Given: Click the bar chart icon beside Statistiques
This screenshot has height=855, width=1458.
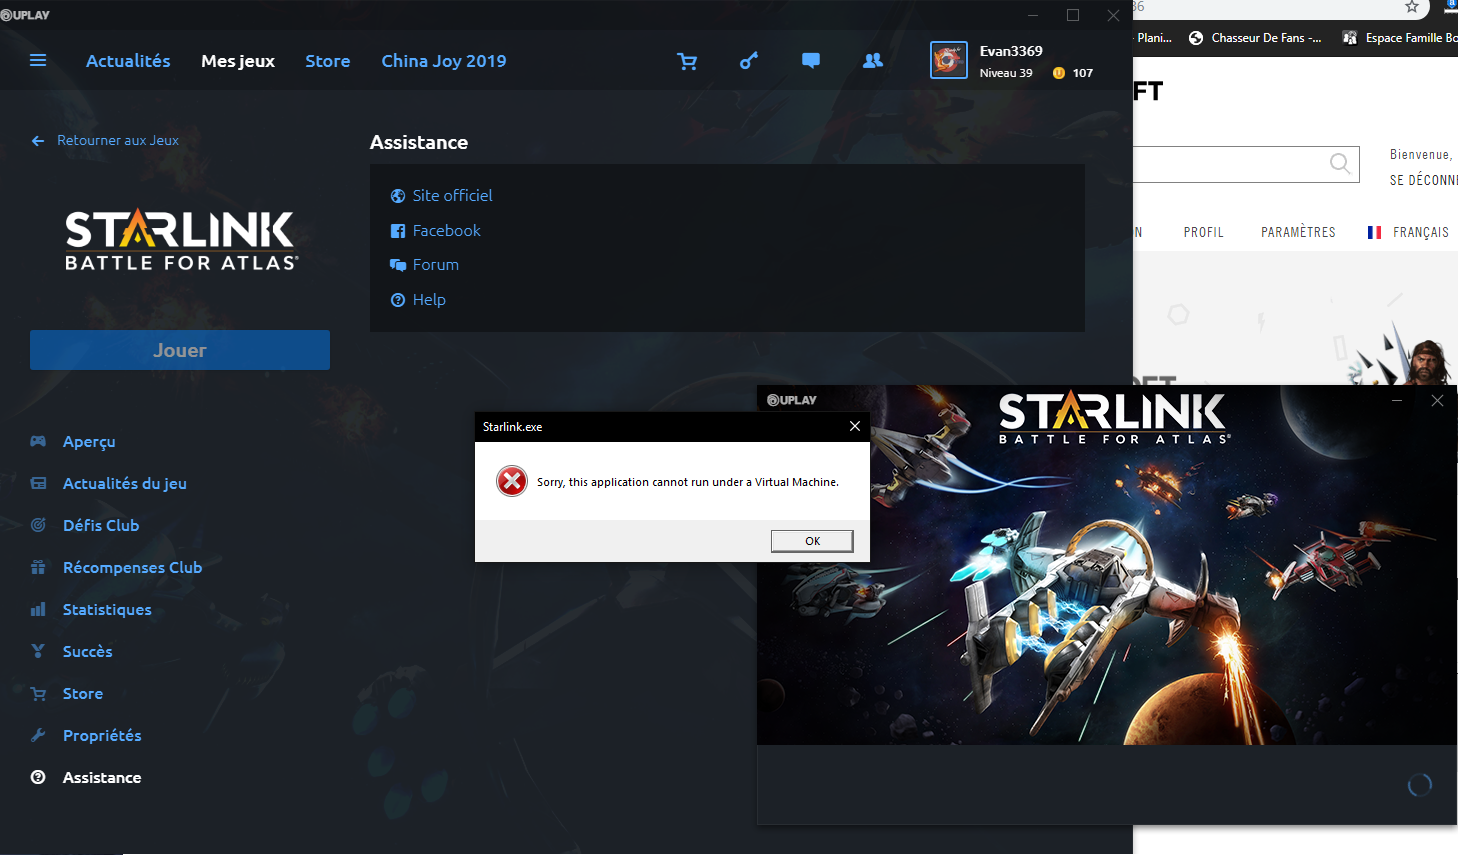Looking at the screenshot, I should pyautogui.click(x=38, y=609).
